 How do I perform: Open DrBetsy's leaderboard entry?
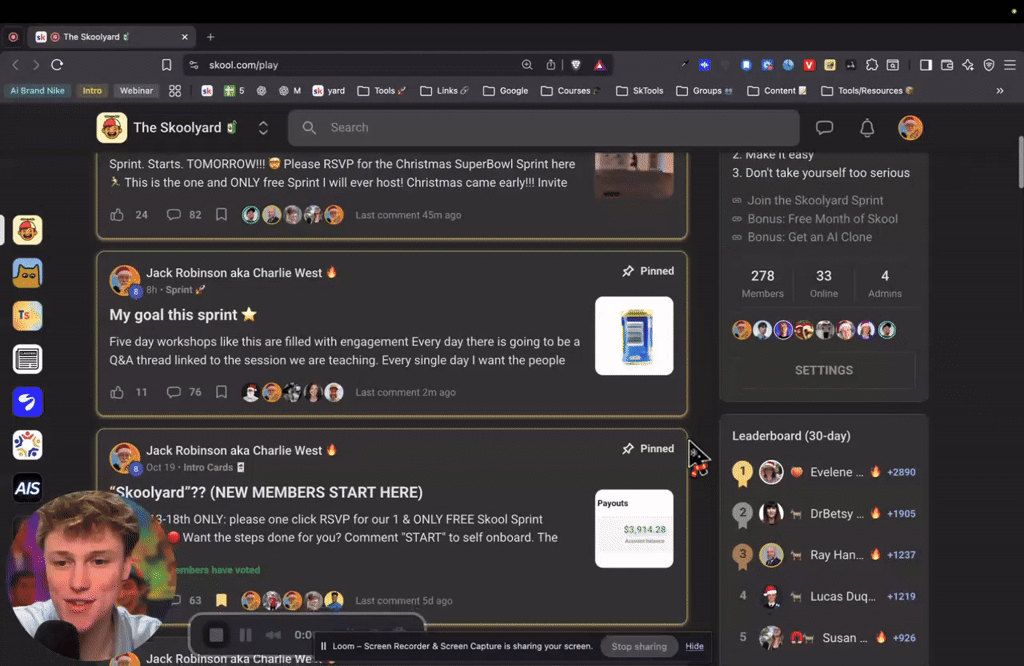tap(824, 513)
